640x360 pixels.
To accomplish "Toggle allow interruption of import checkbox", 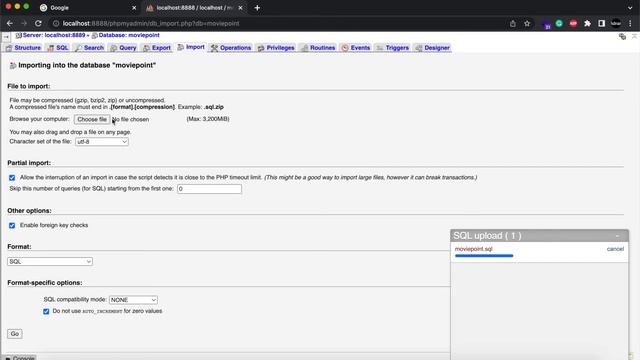I will pos(12,178).
